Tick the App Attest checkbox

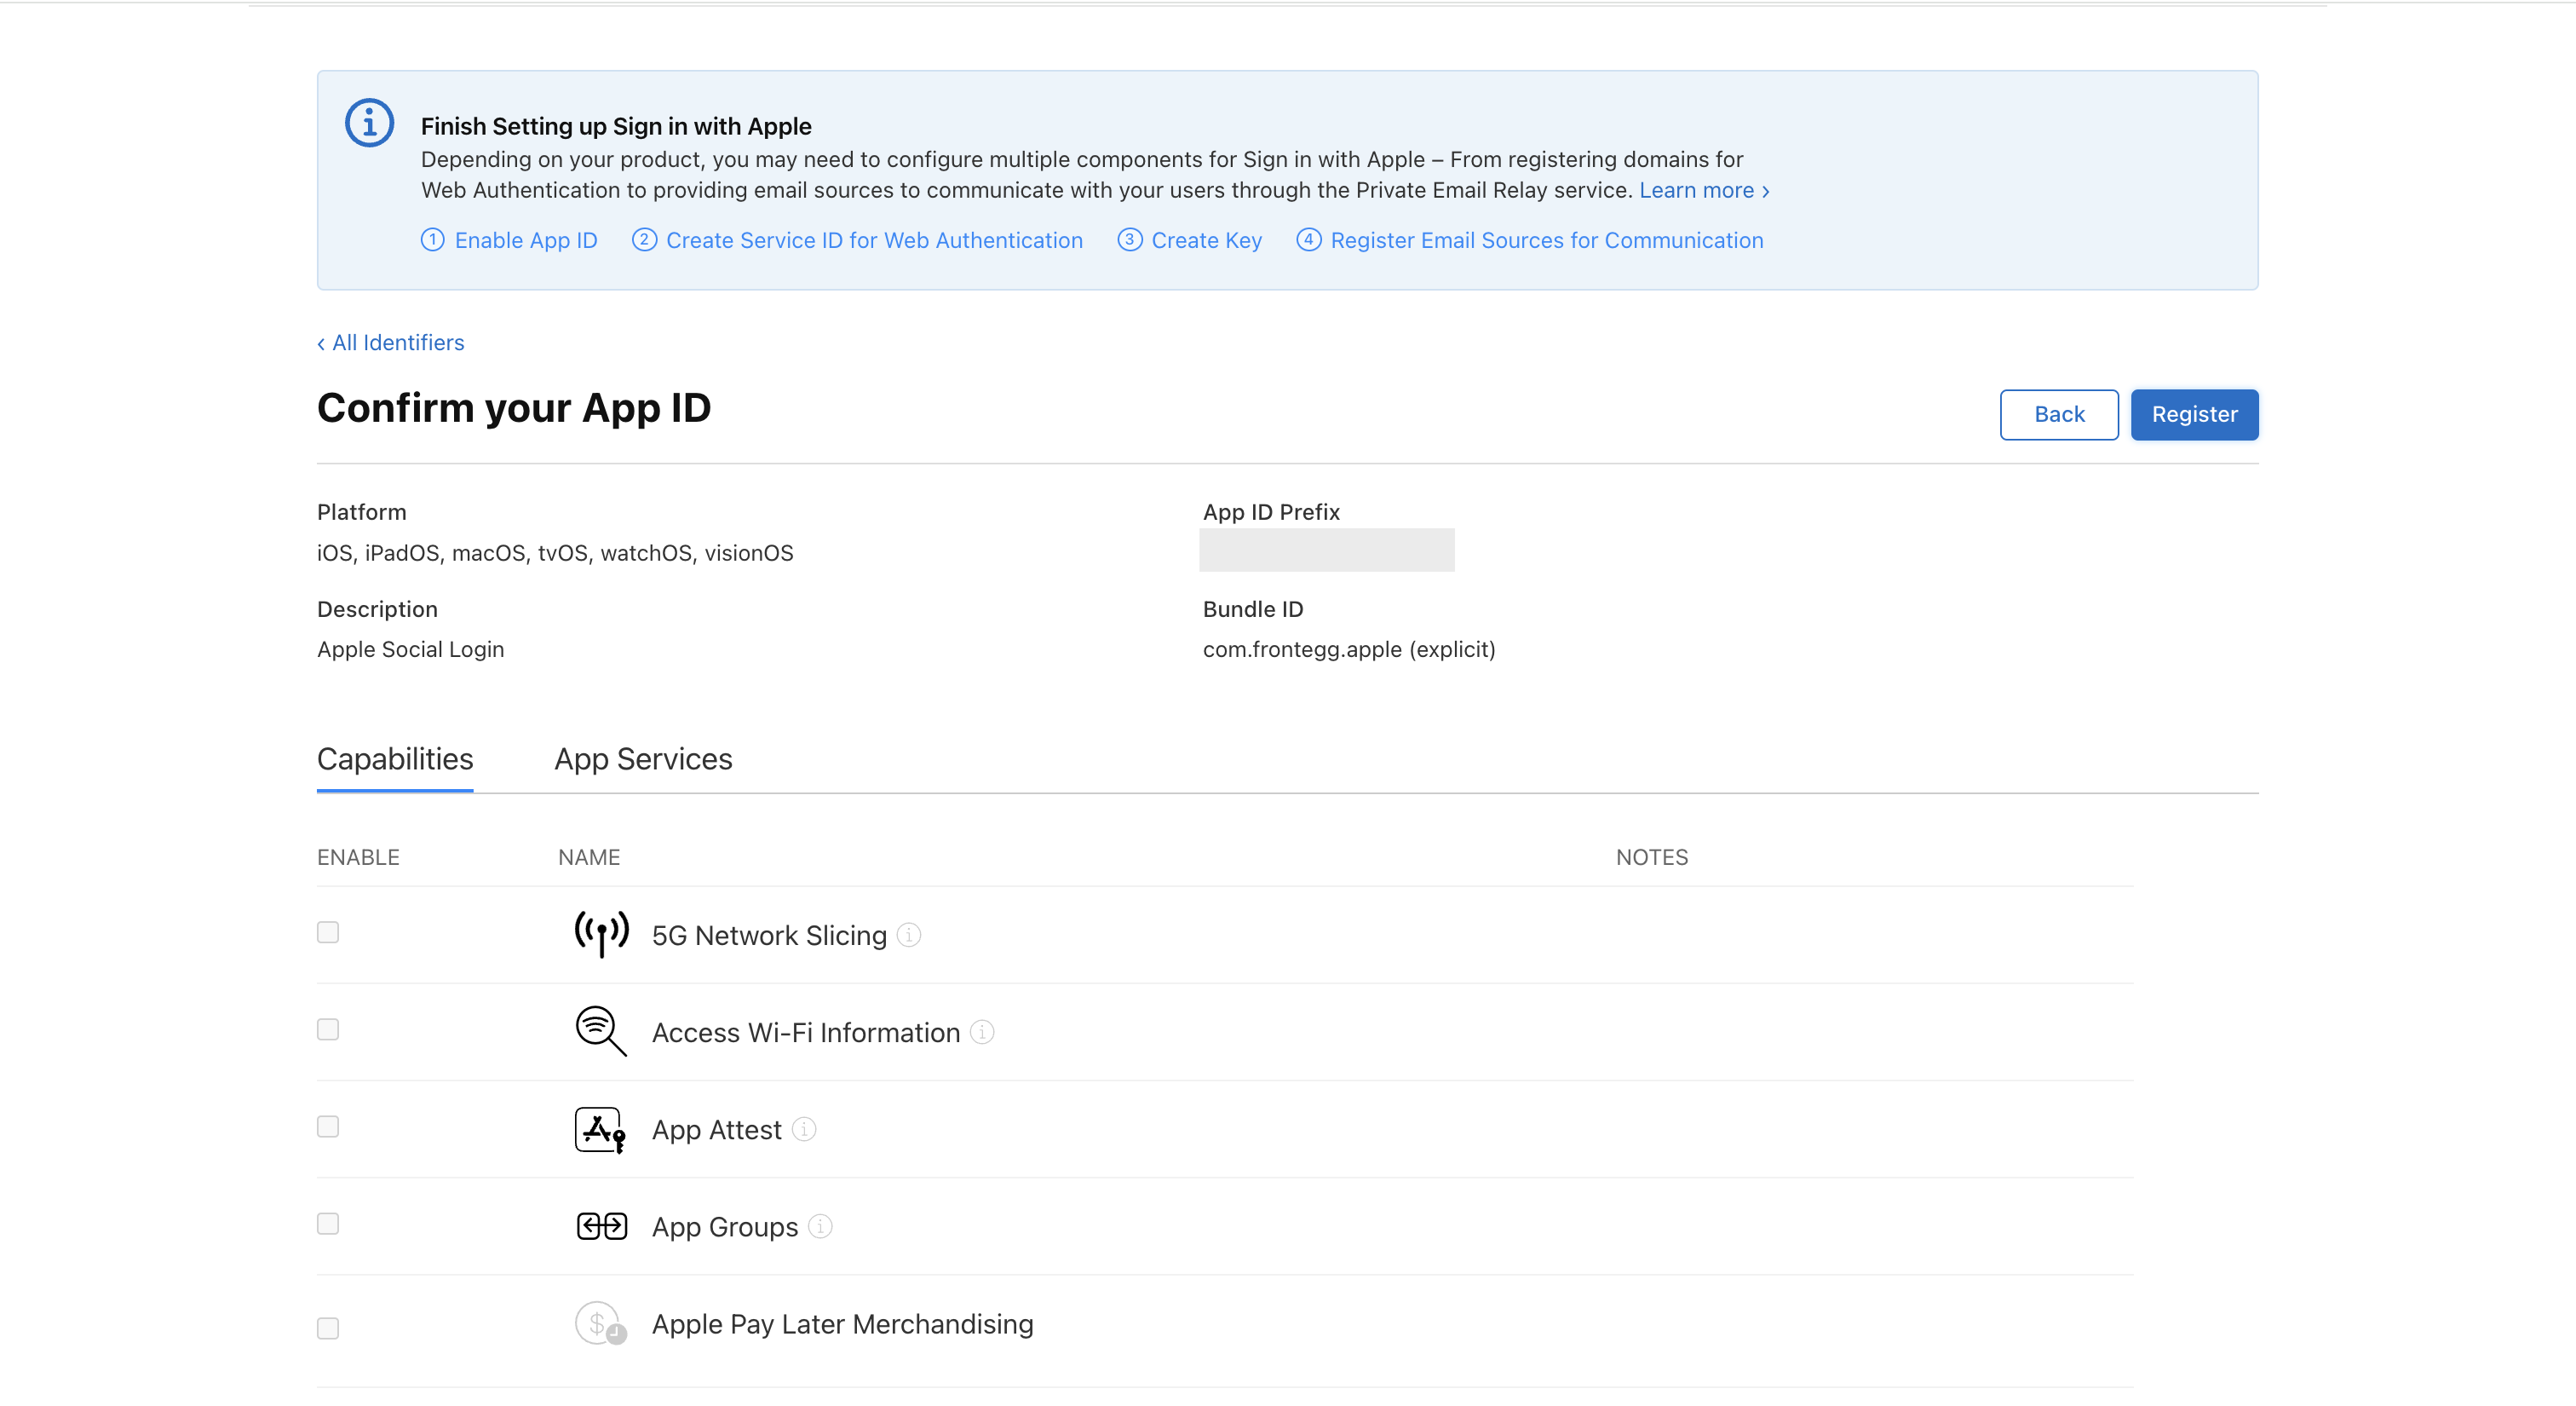pos(328,1126)
